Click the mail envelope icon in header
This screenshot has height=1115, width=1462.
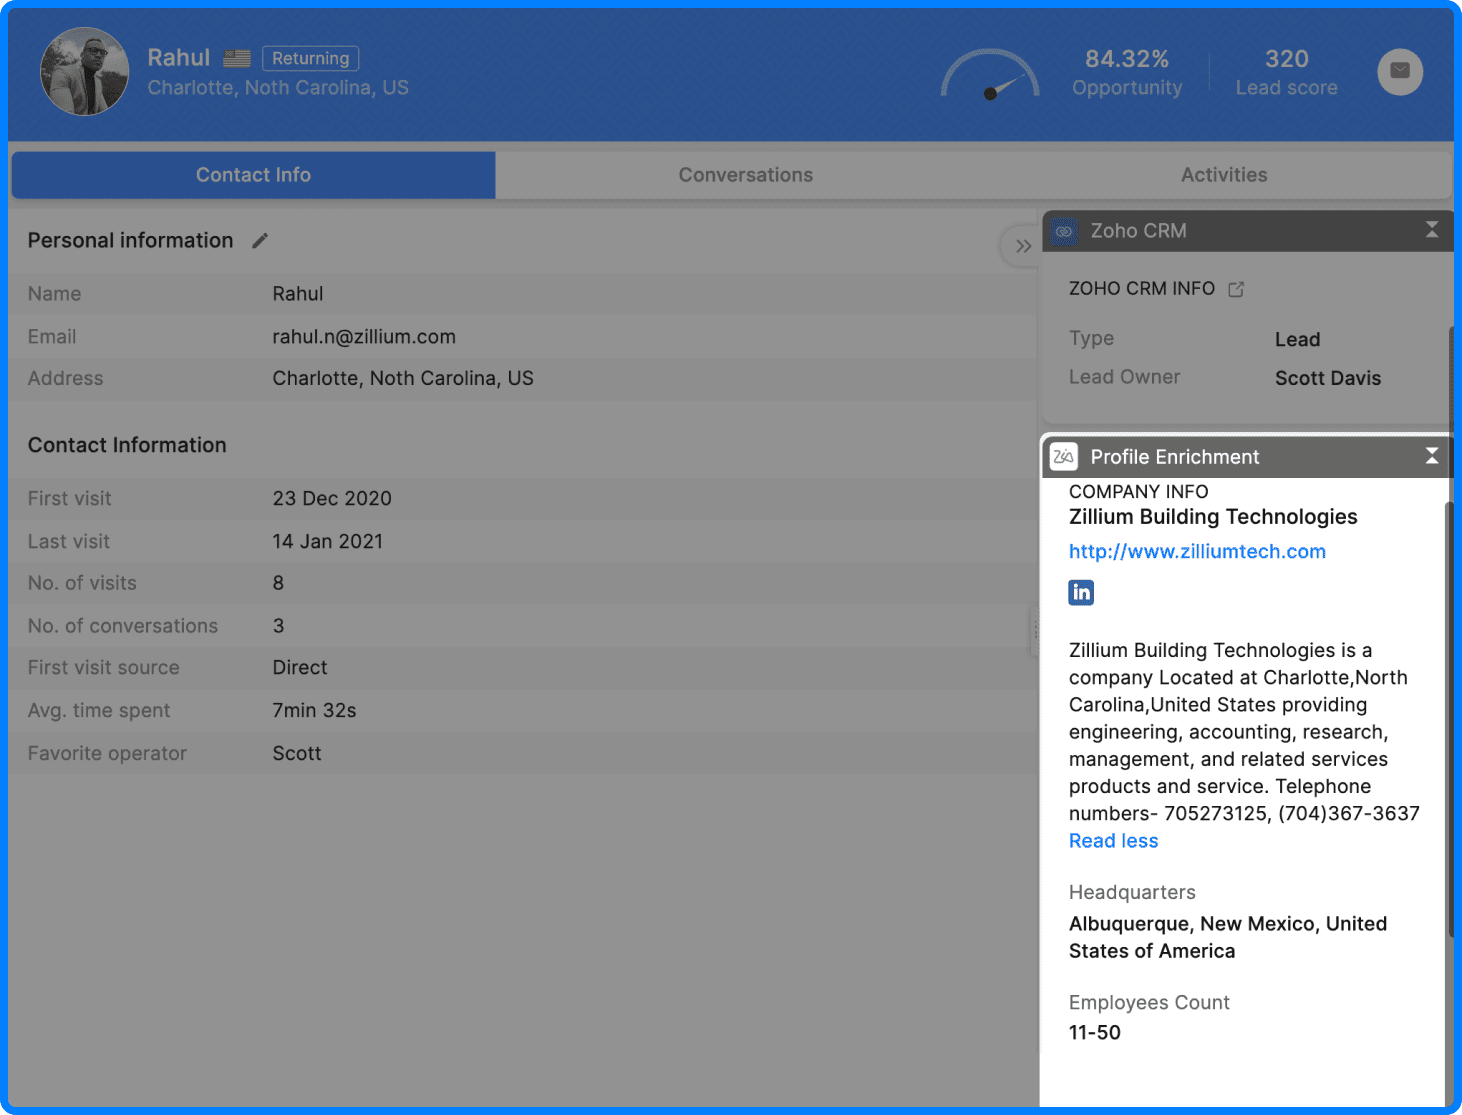click(1399, 71)
